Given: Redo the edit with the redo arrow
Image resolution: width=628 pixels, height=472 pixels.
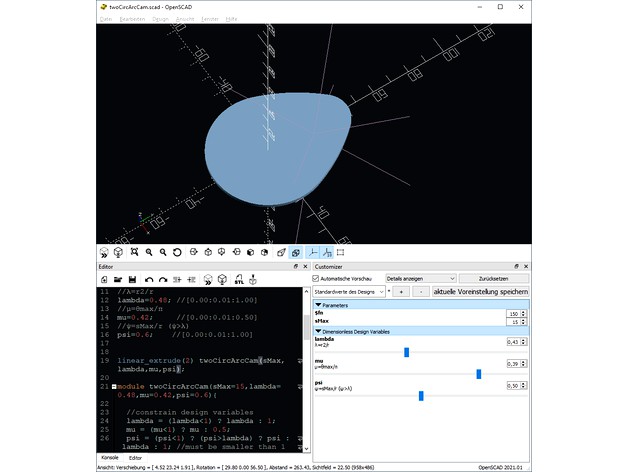Looking at the screenshot, I should tap(163, 280).
